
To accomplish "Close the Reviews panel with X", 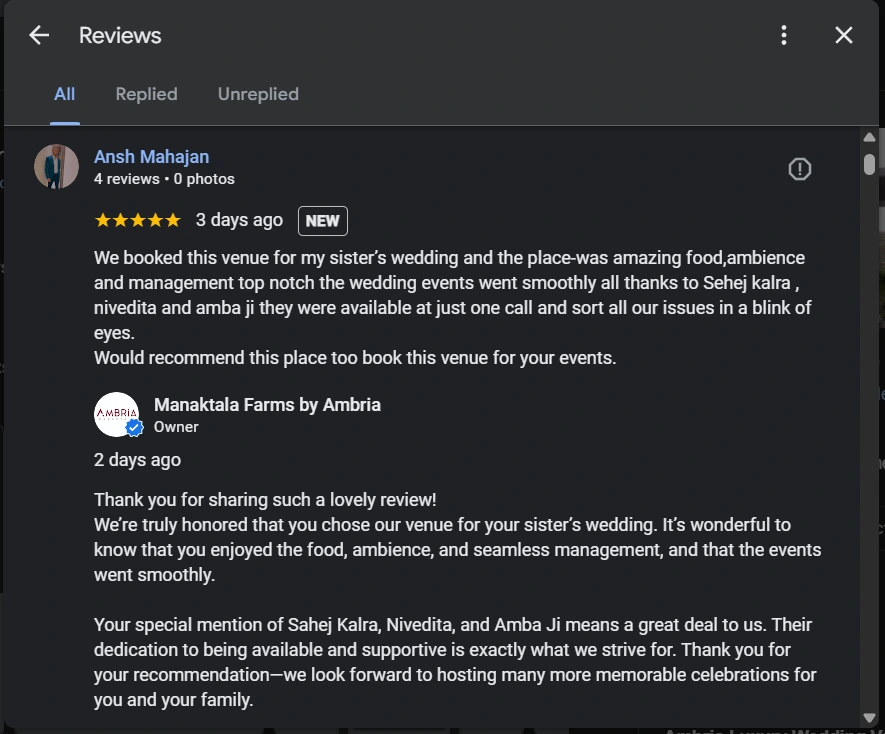I will click(844, 35).
